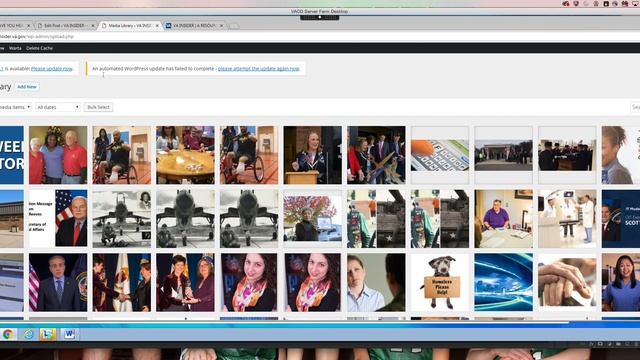Select the woman facing soldier photo
The image size is (640, 360).
point(376,282)
